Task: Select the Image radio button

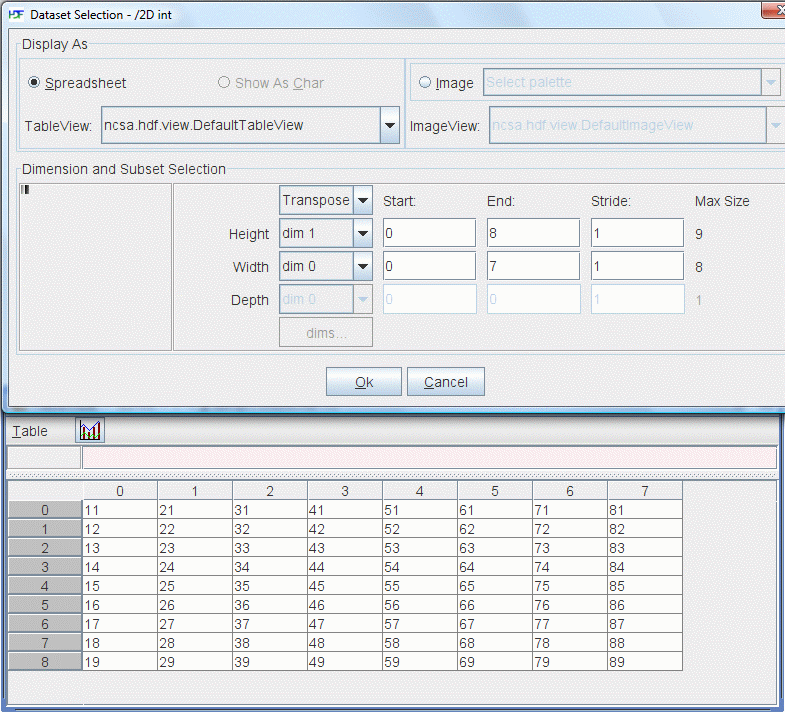Action: (425, 82)
